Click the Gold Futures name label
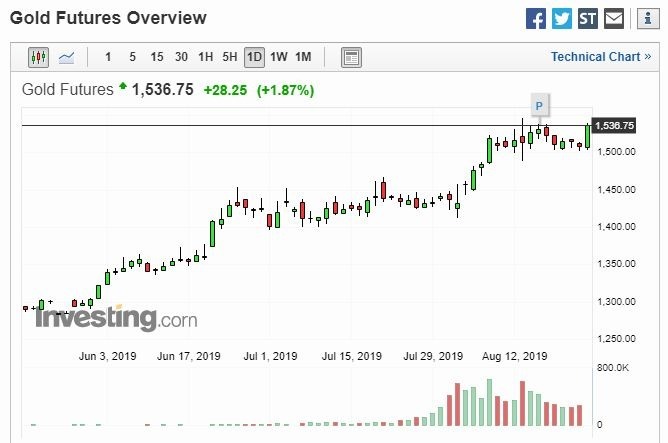The width and height of the screenshot is (668, 443). (x=68, y=90)
